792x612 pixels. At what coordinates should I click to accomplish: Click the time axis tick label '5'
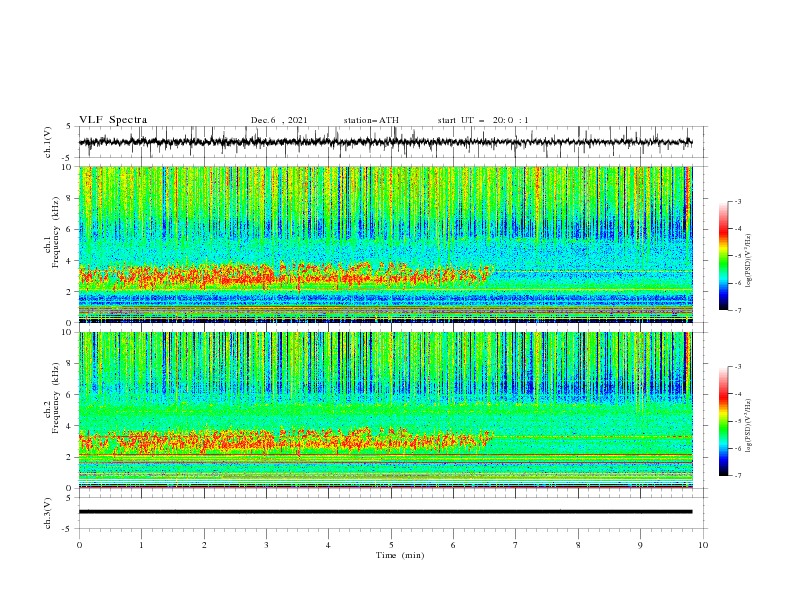click(x=391, y=545)
